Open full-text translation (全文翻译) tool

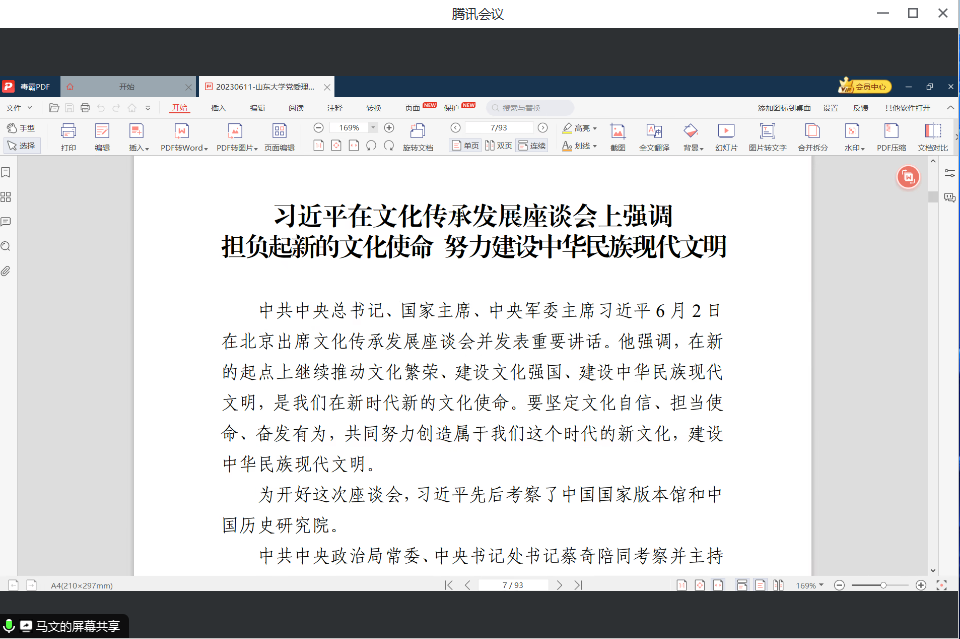click(654, 131)
